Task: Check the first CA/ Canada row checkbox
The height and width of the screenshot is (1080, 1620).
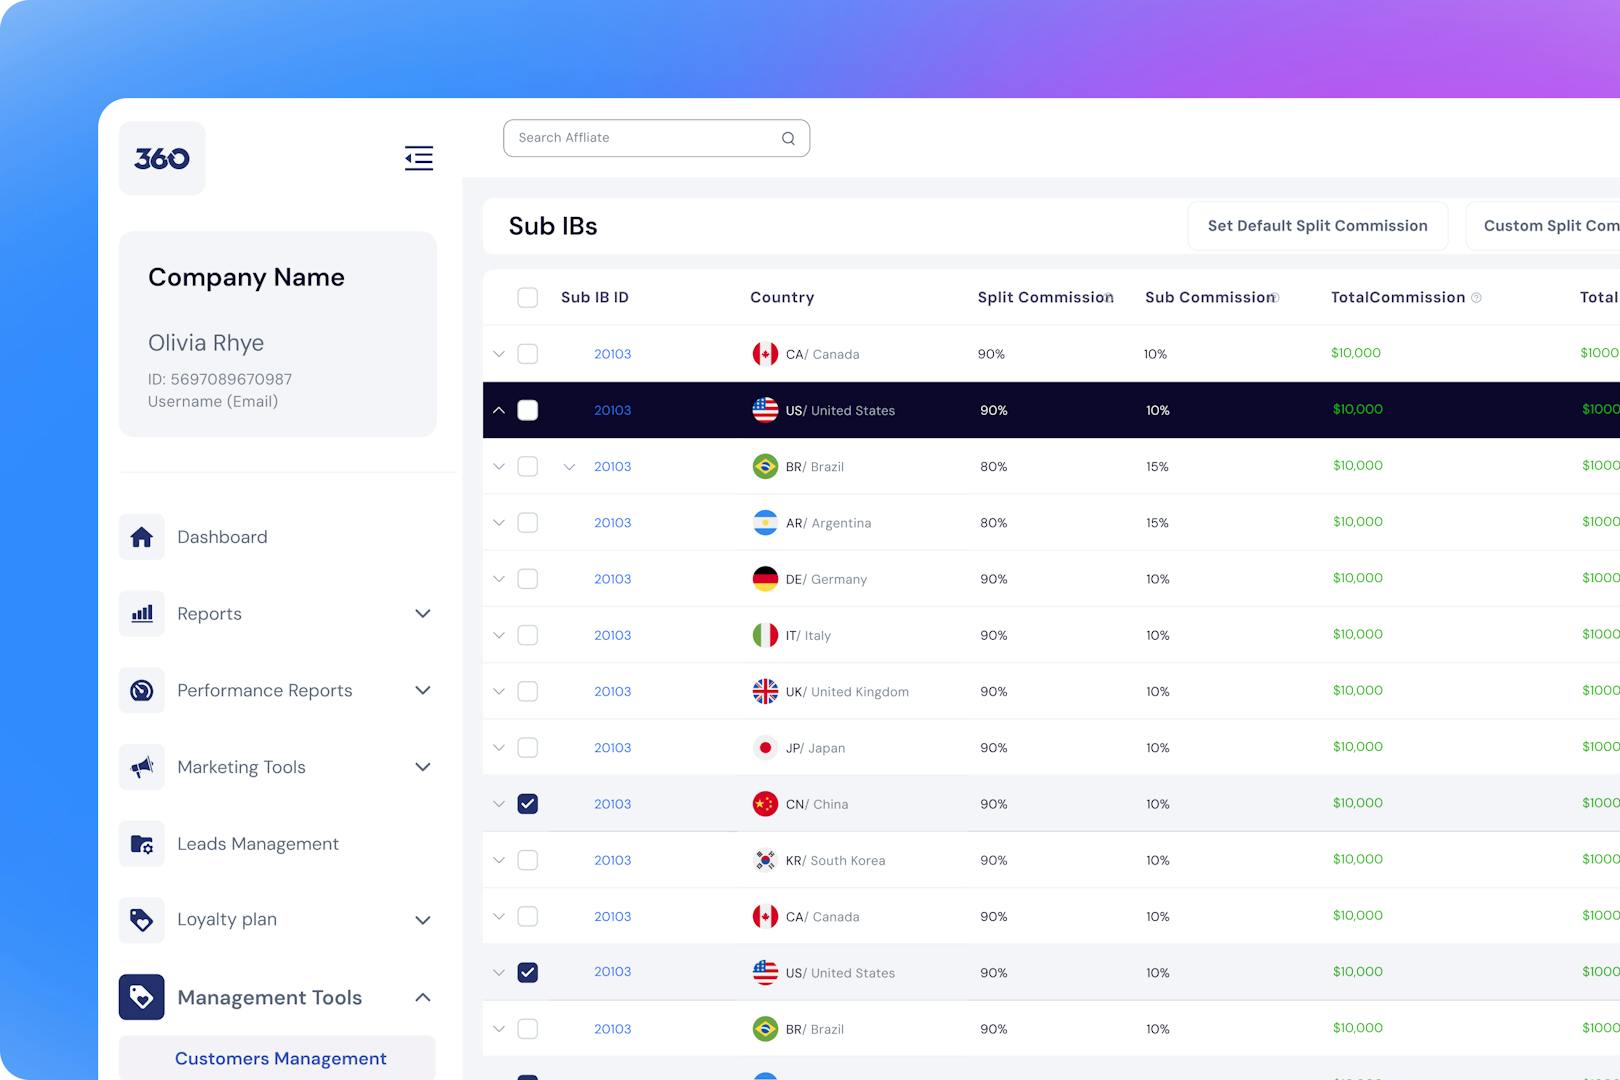Action: coord(528,354)
